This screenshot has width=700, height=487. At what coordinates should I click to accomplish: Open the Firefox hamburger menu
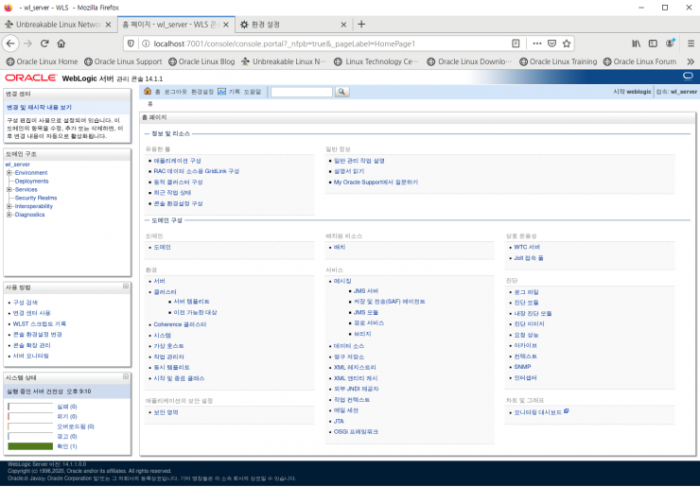pos(691,43)
